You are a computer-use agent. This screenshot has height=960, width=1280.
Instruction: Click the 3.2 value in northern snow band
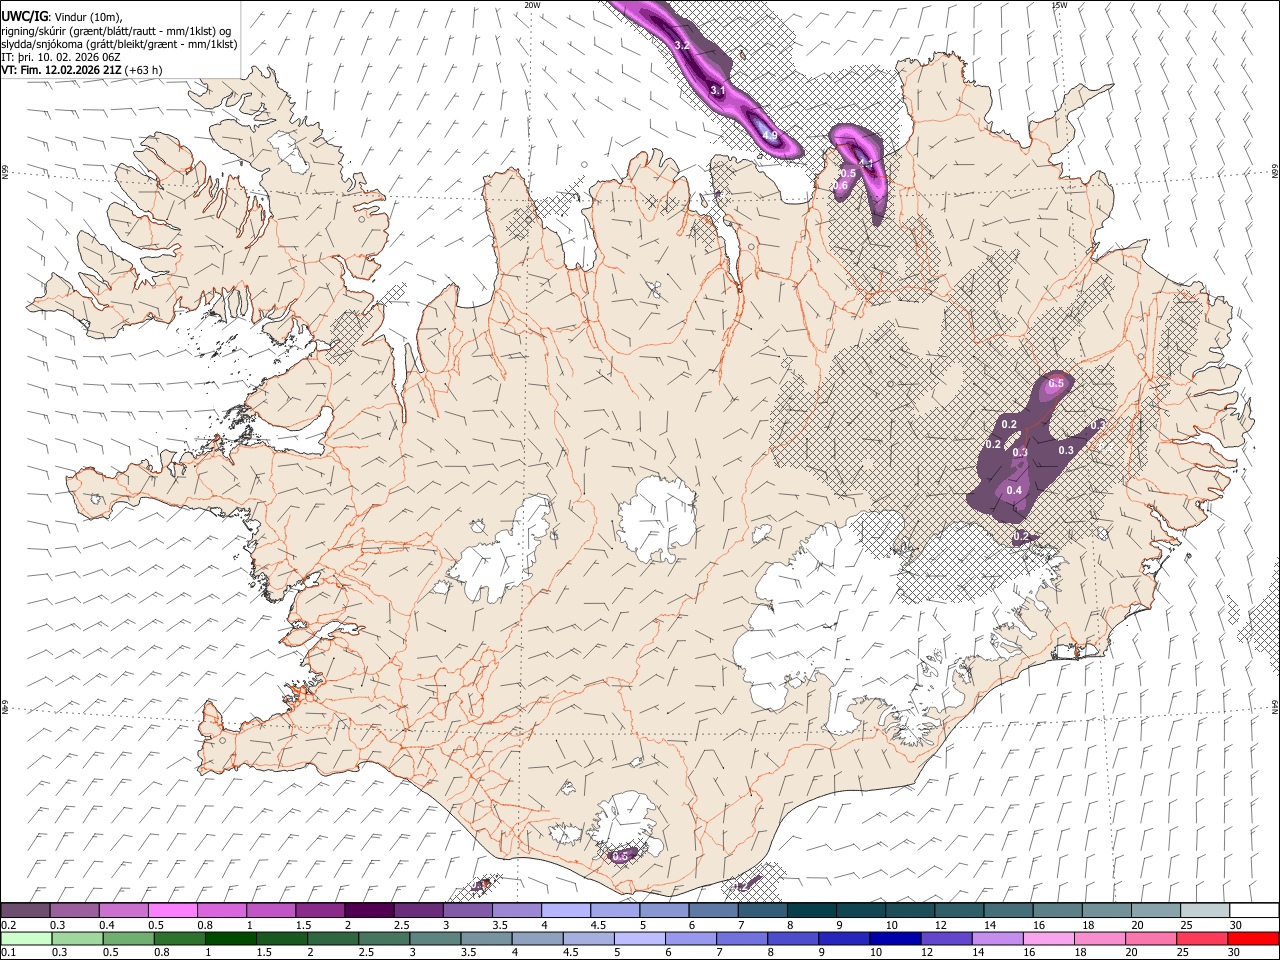point(683,46)
